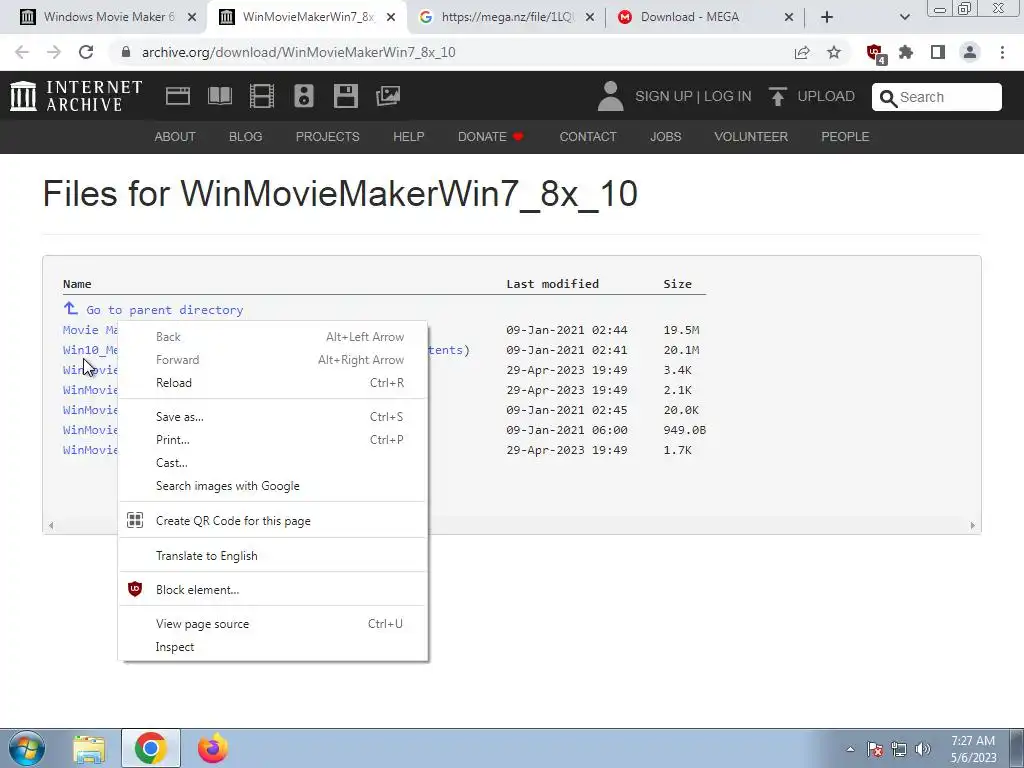Click the share page icon in address bar
Image resolution: width=1024 pixels, height=768 pixels.
802,52
